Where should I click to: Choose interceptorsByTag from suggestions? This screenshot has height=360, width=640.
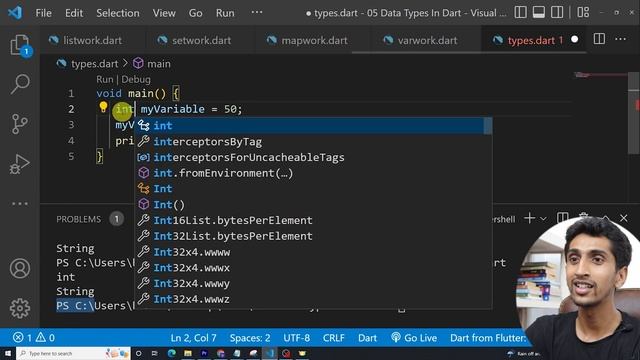(313, 142)
